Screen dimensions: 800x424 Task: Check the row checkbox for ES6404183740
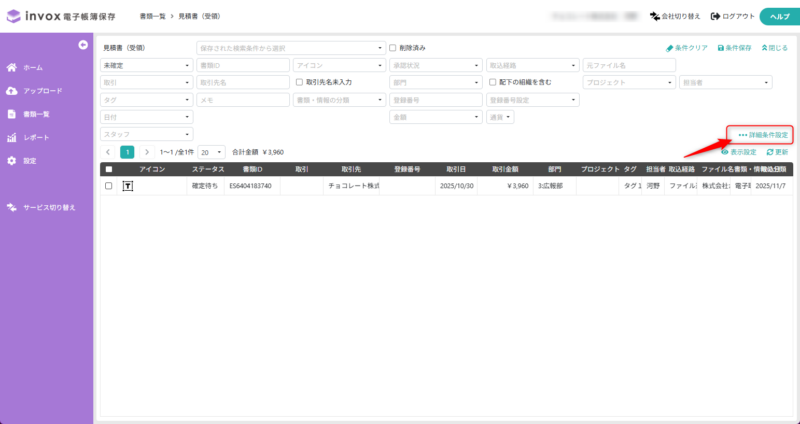(x=109, y=186)
